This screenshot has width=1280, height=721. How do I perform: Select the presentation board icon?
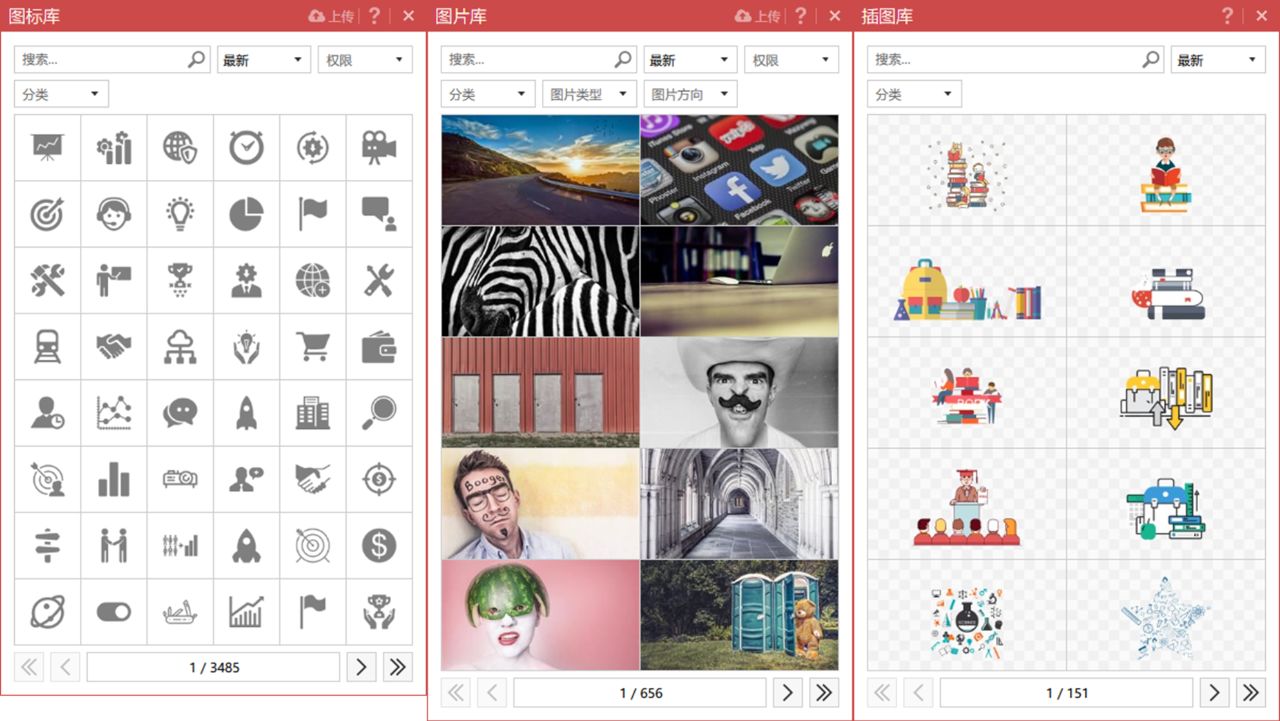47,148
